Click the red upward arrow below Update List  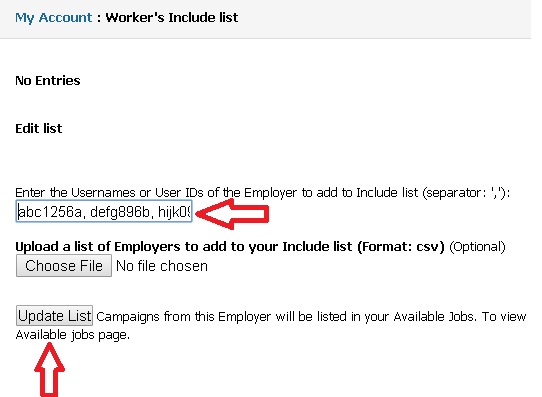pos(49,370)
